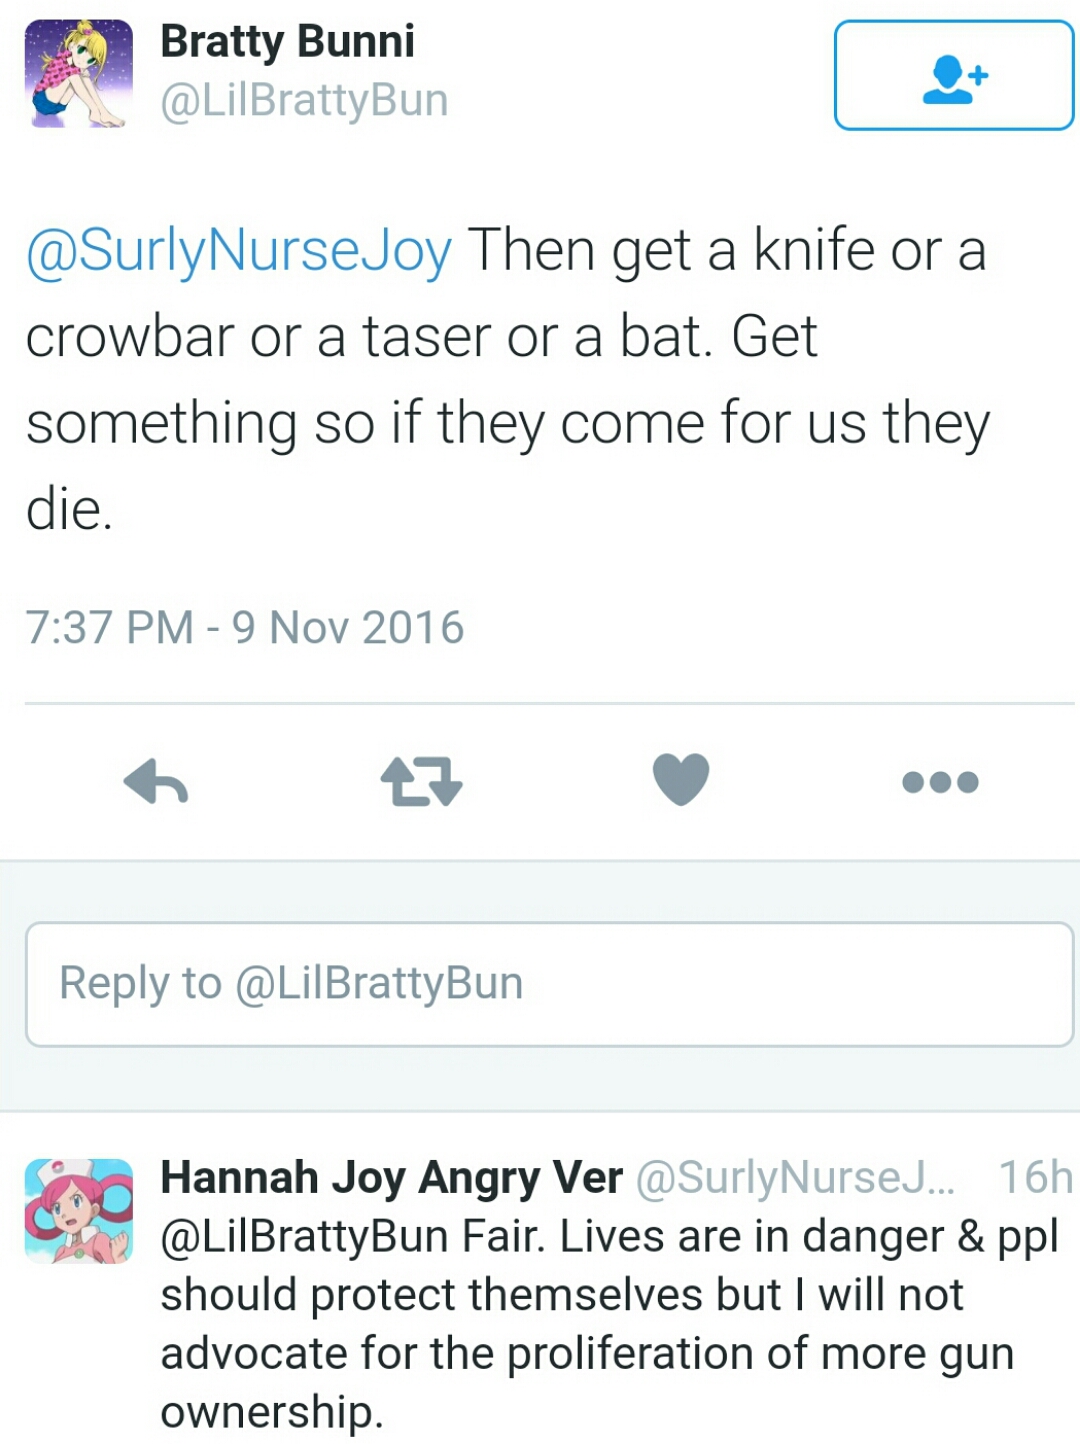Click the 16h reply timestamp

[x=1035, y=1178]
